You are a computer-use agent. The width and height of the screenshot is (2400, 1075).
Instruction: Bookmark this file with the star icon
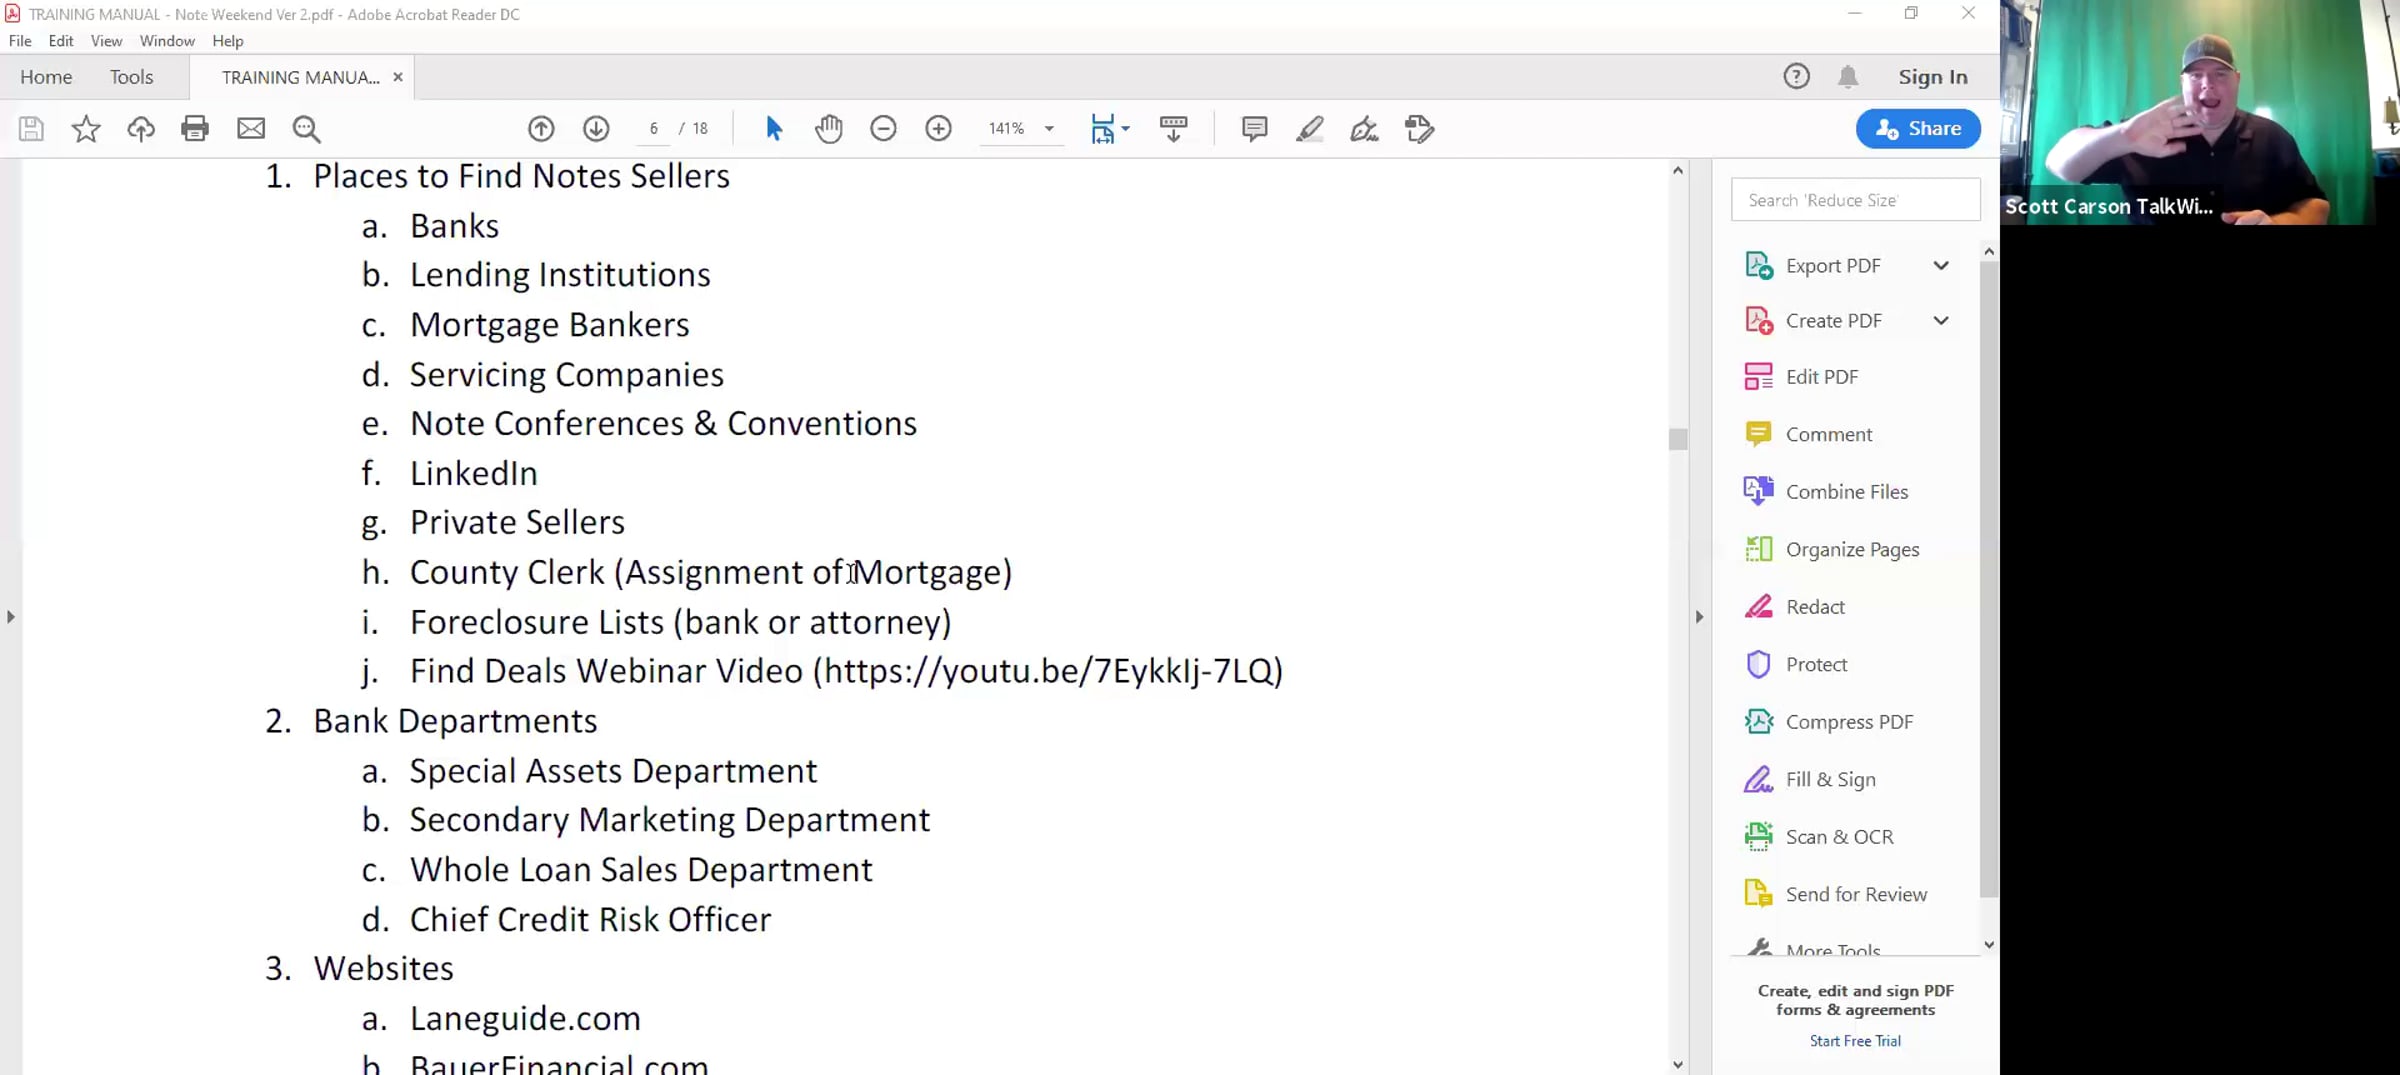tap(86, 129)
